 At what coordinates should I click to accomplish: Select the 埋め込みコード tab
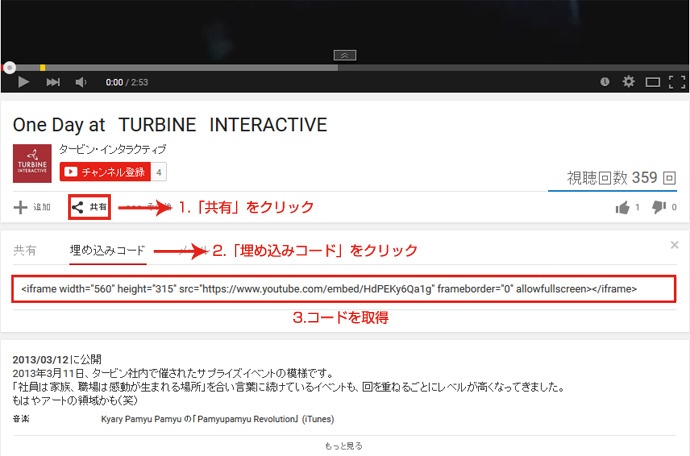108,250
